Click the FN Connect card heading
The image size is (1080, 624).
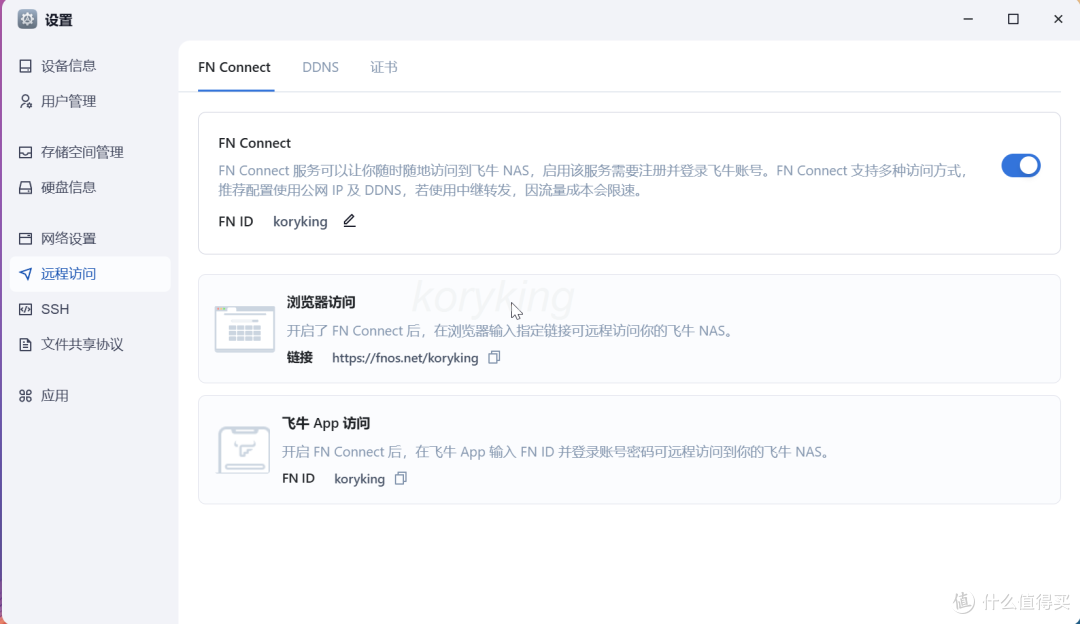(x=255, y=143)
